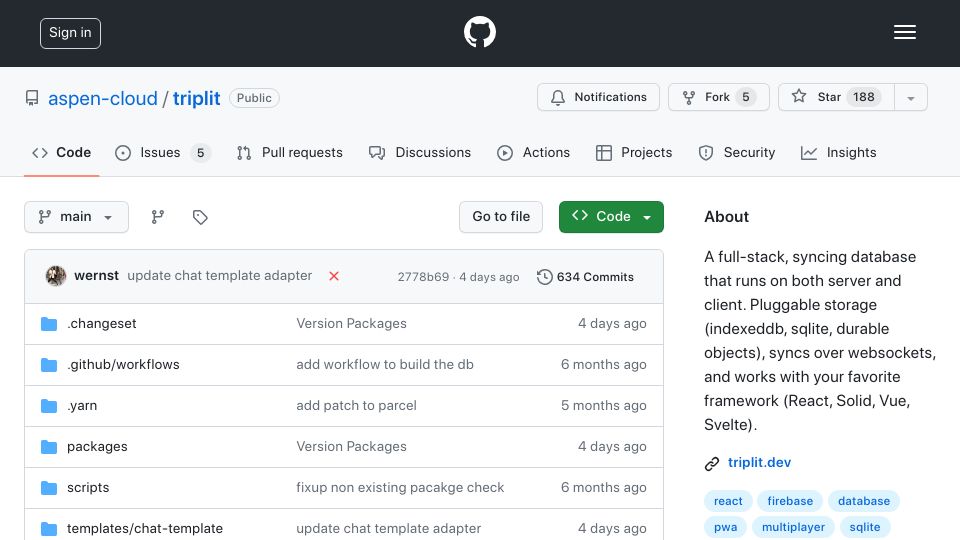This screenshot has width=960, height=540.
Task: Open the .github/workflows folder
Action: tap(123, 364)
